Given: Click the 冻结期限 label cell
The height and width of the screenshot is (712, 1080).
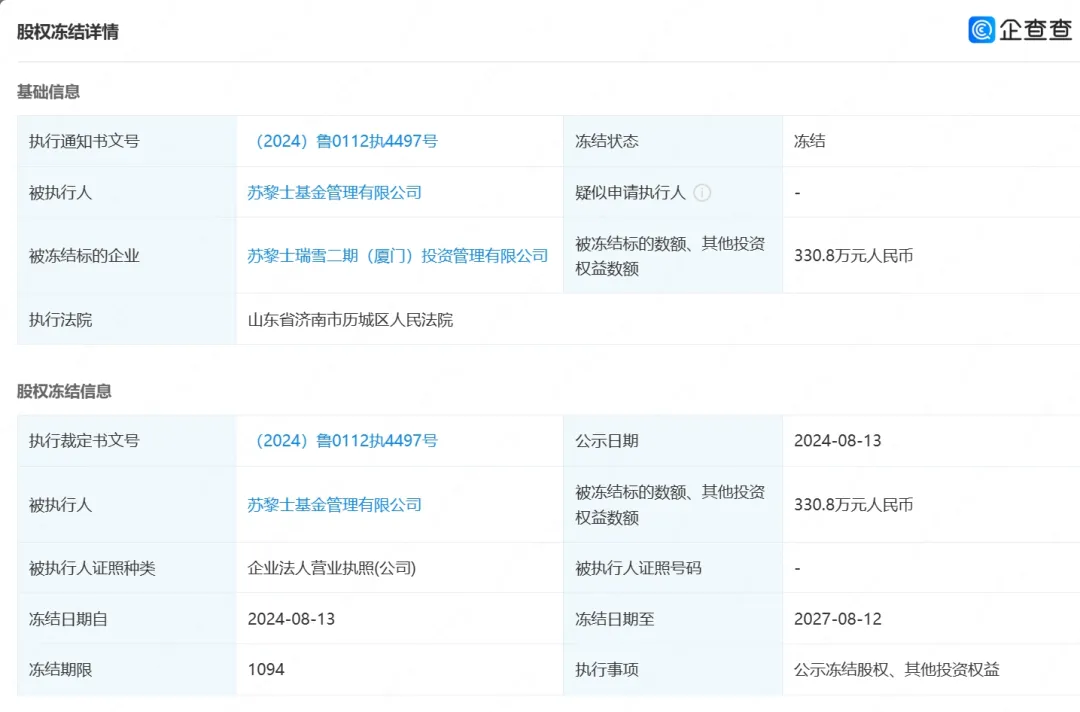Looking at the screenshot, I should (127, 669).
